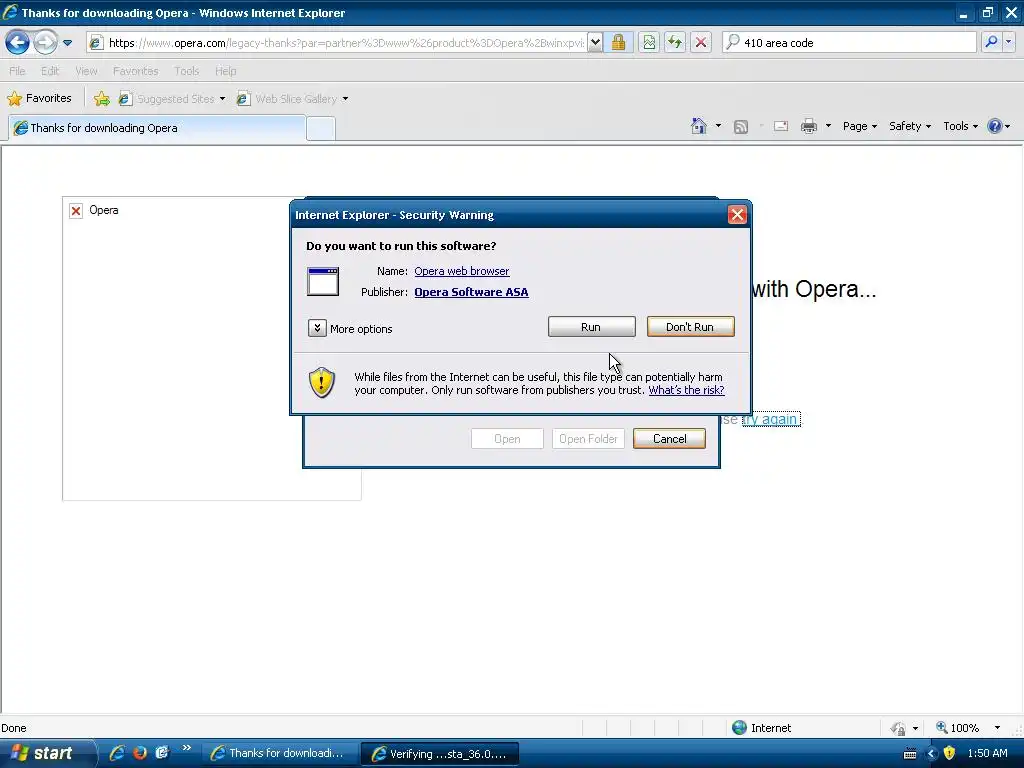Open the Edit menu
Screen dimensions: 1024x768
pos(50,71)
